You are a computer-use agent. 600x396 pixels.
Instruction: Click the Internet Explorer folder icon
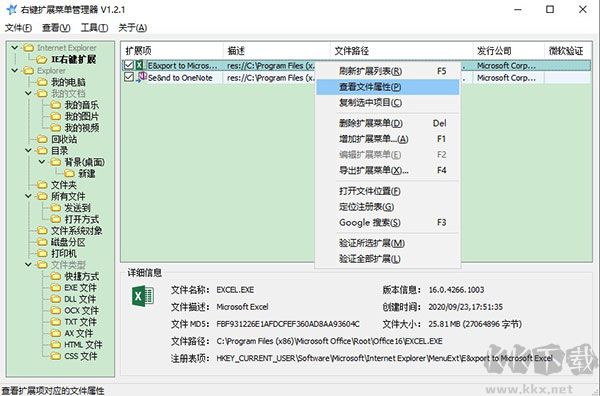28,48
